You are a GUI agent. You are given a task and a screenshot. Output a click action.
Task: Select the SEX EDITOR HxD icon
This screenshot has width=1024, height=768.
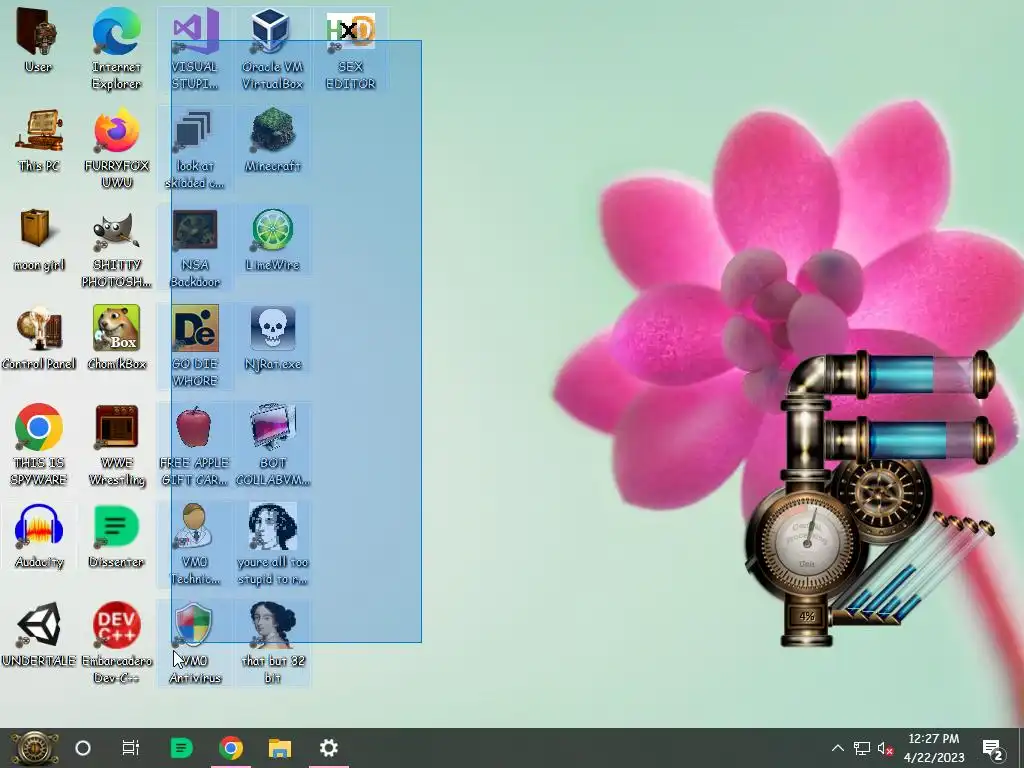click(351, 49)
